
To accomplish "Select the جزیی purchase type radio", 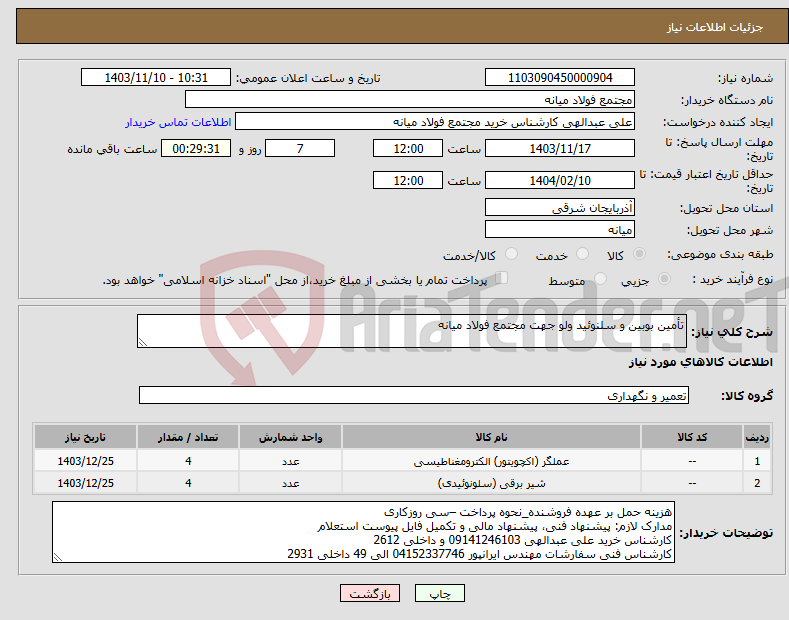I will click(664, 279).
